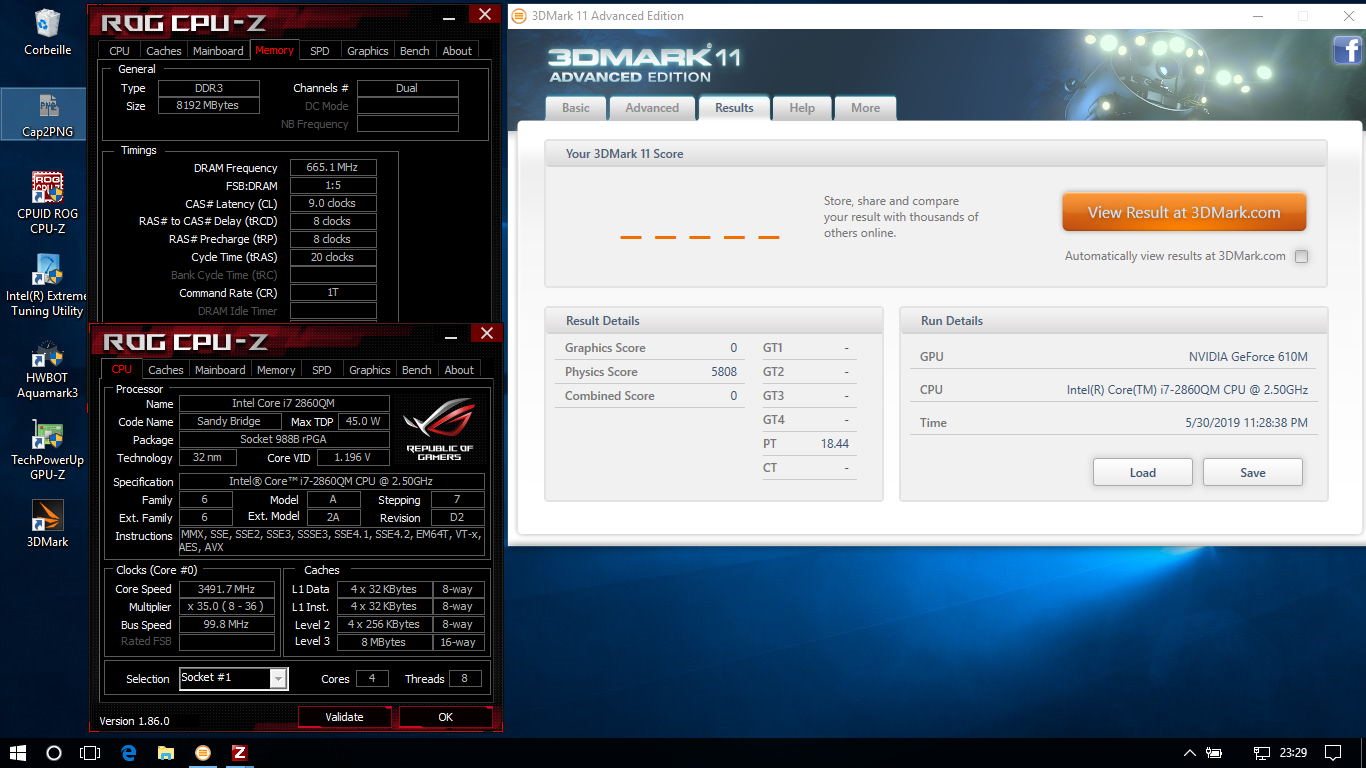
Task: Select Bench tab in lower CPU-Z window
Action: point(417,370)
